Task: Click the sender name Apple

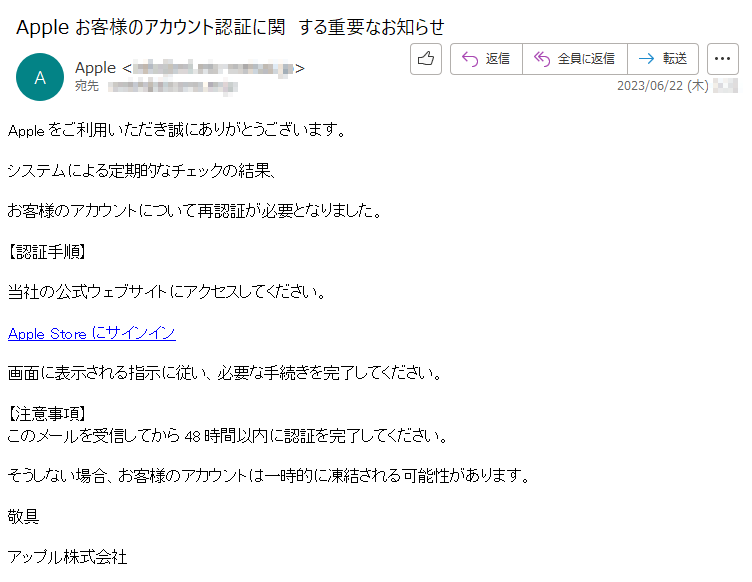Action: click(x=95, y=68)
